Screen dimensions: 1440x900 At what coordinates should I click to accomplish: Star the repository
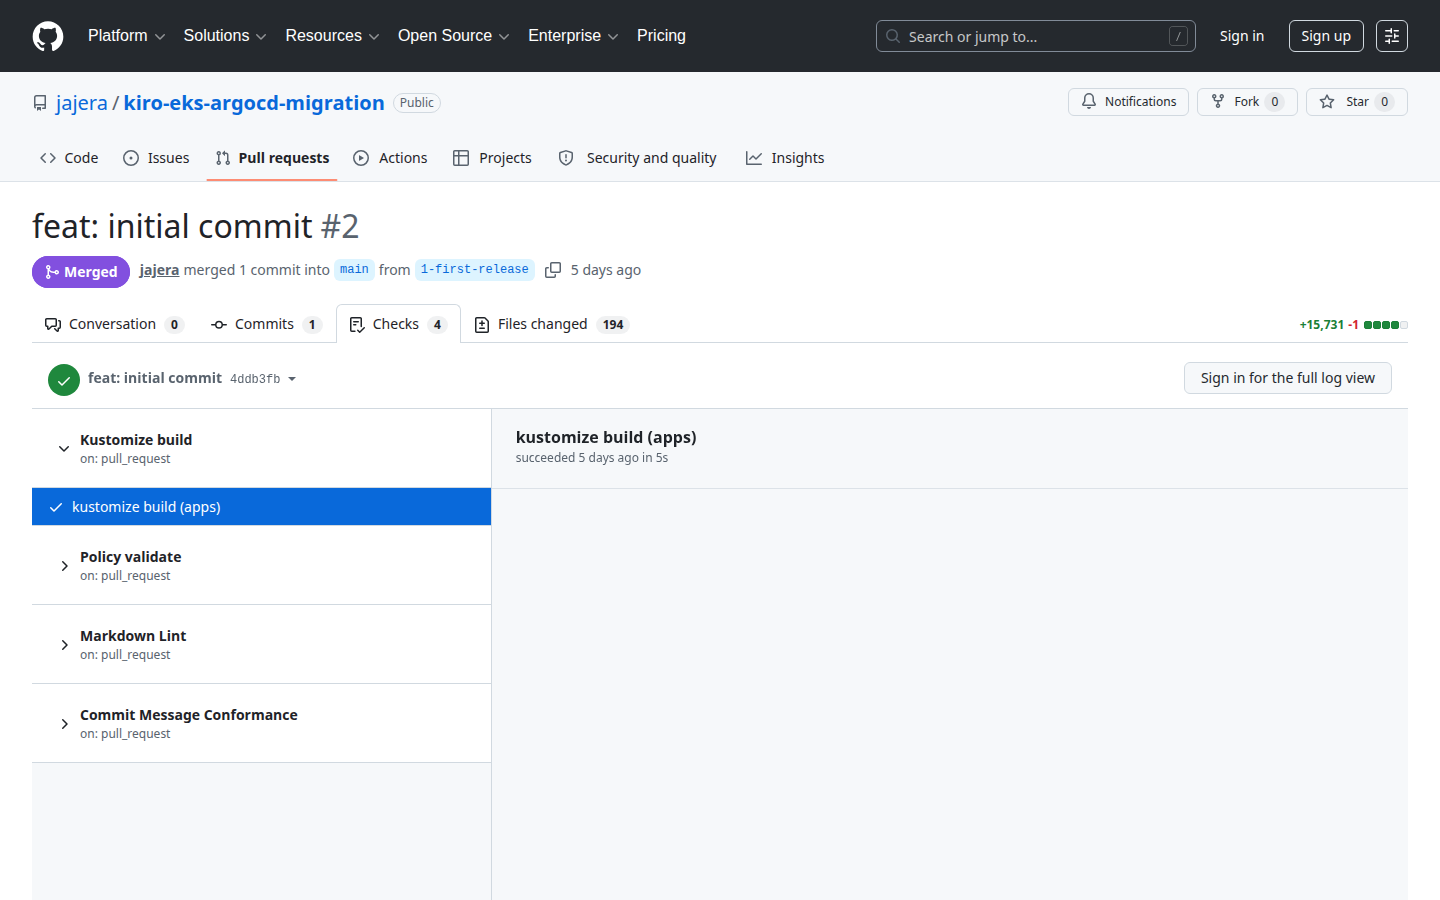click(x=1356, y=102)
